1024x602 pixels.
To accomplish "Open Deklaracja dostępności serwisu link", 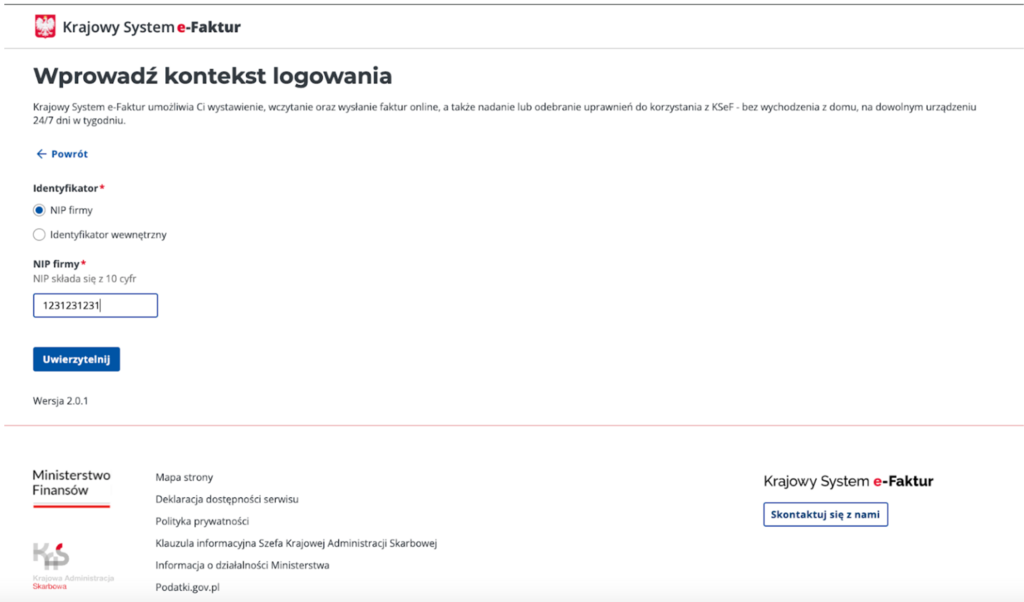I will (x=227, y=499).
